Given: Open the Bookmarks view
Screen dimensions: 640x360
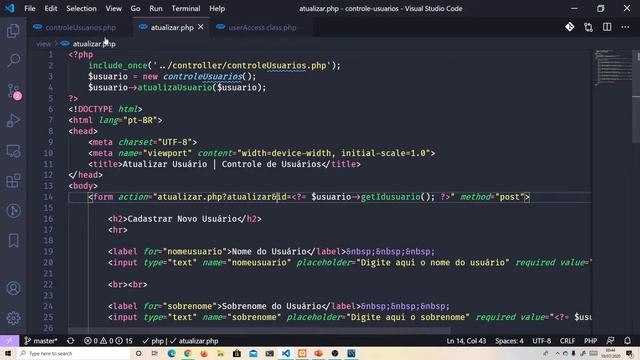Looking at the screenshot, I should point(13,240).
